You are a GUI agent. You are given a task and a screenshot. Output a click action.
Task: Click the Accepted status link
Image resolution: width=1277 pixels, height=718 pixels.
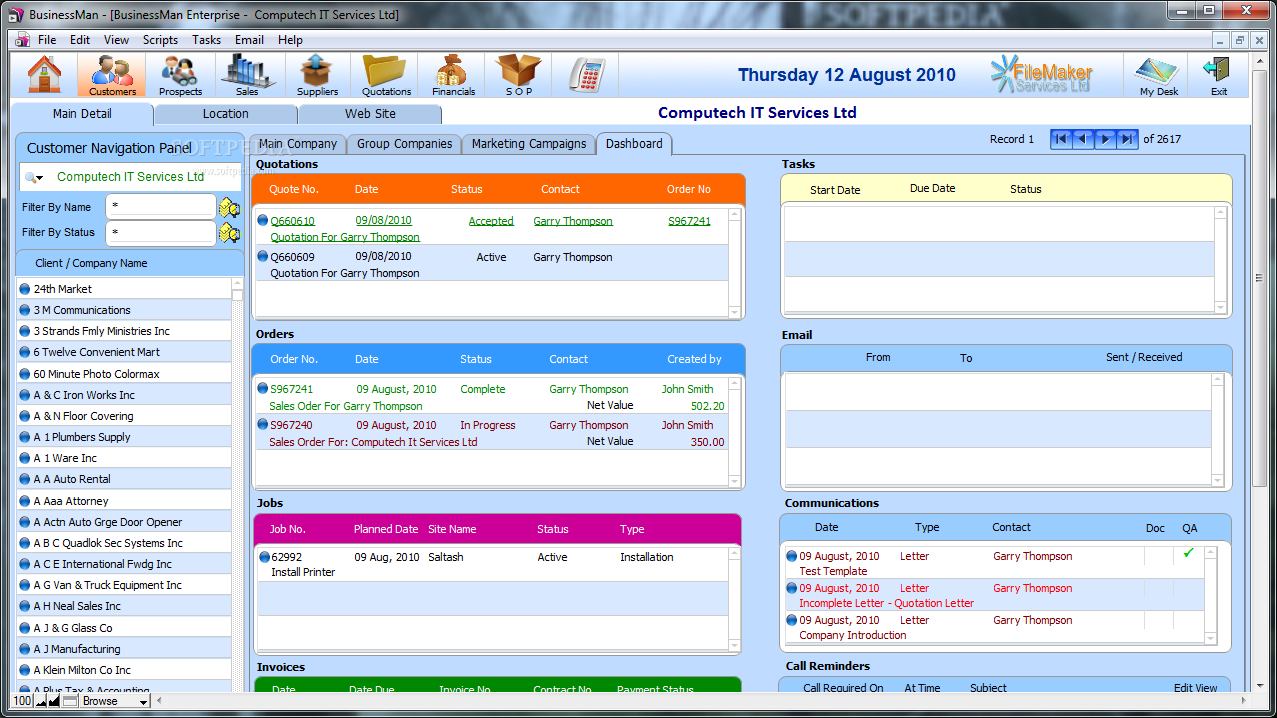click(491, 221)
